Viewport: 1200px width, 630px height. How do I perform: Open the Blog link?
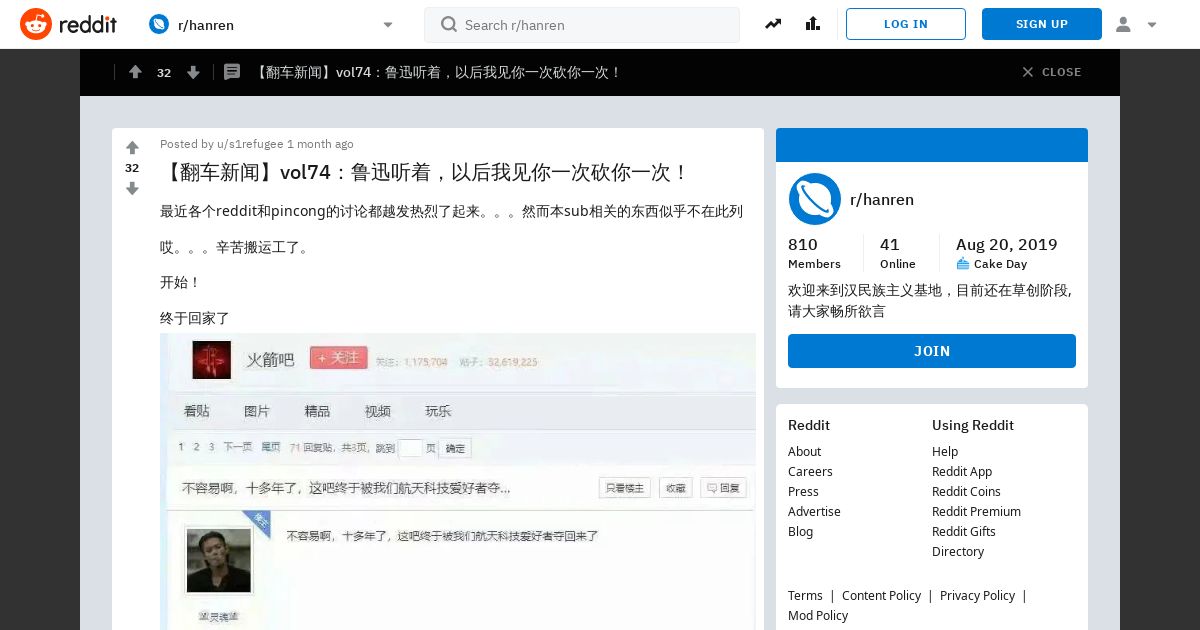pyautogui.click(x=800, y=531)
